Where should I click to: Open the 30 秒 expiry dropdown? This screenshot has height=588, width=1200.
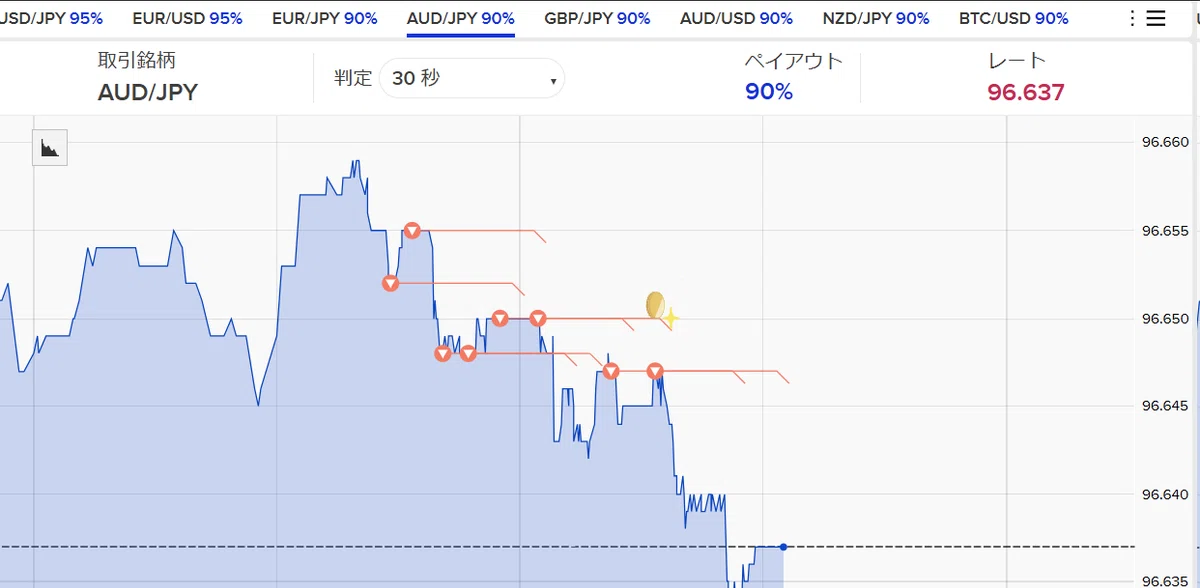472,78
